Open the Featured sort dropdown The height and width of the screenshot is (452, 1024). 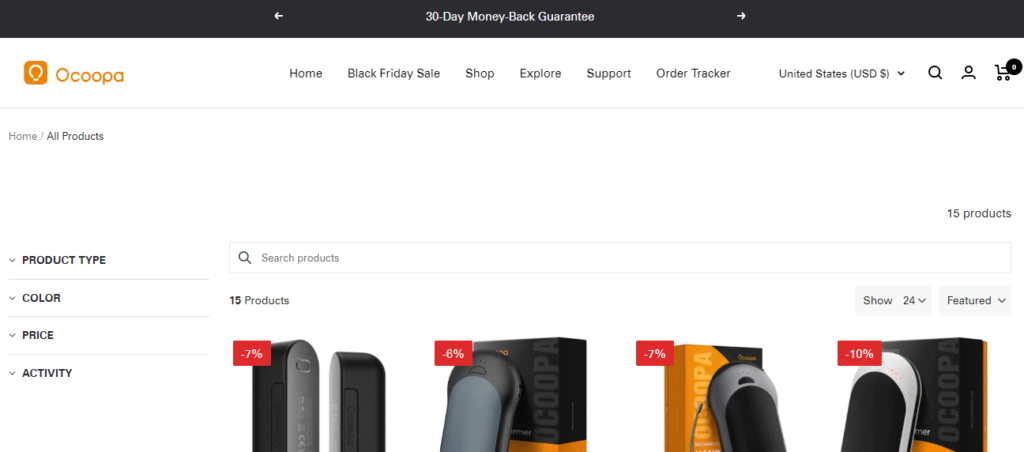click(x=976, y=300)
